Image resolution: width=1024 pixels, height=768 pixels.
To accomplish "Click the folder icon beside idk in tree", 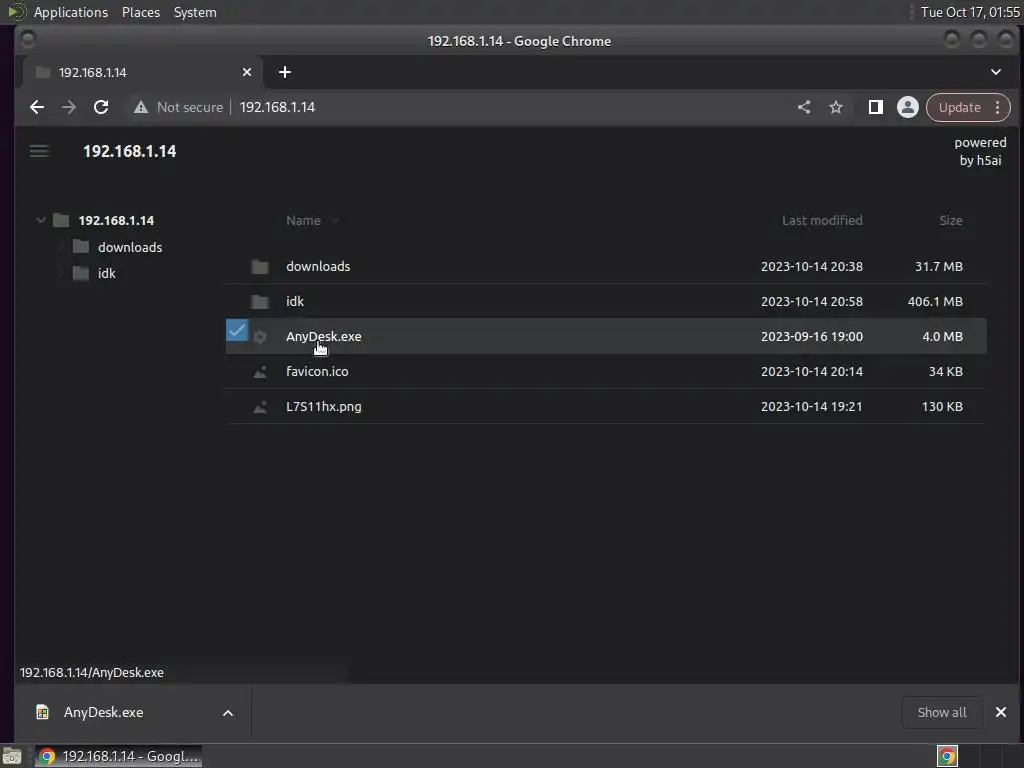I will point(81,272).
